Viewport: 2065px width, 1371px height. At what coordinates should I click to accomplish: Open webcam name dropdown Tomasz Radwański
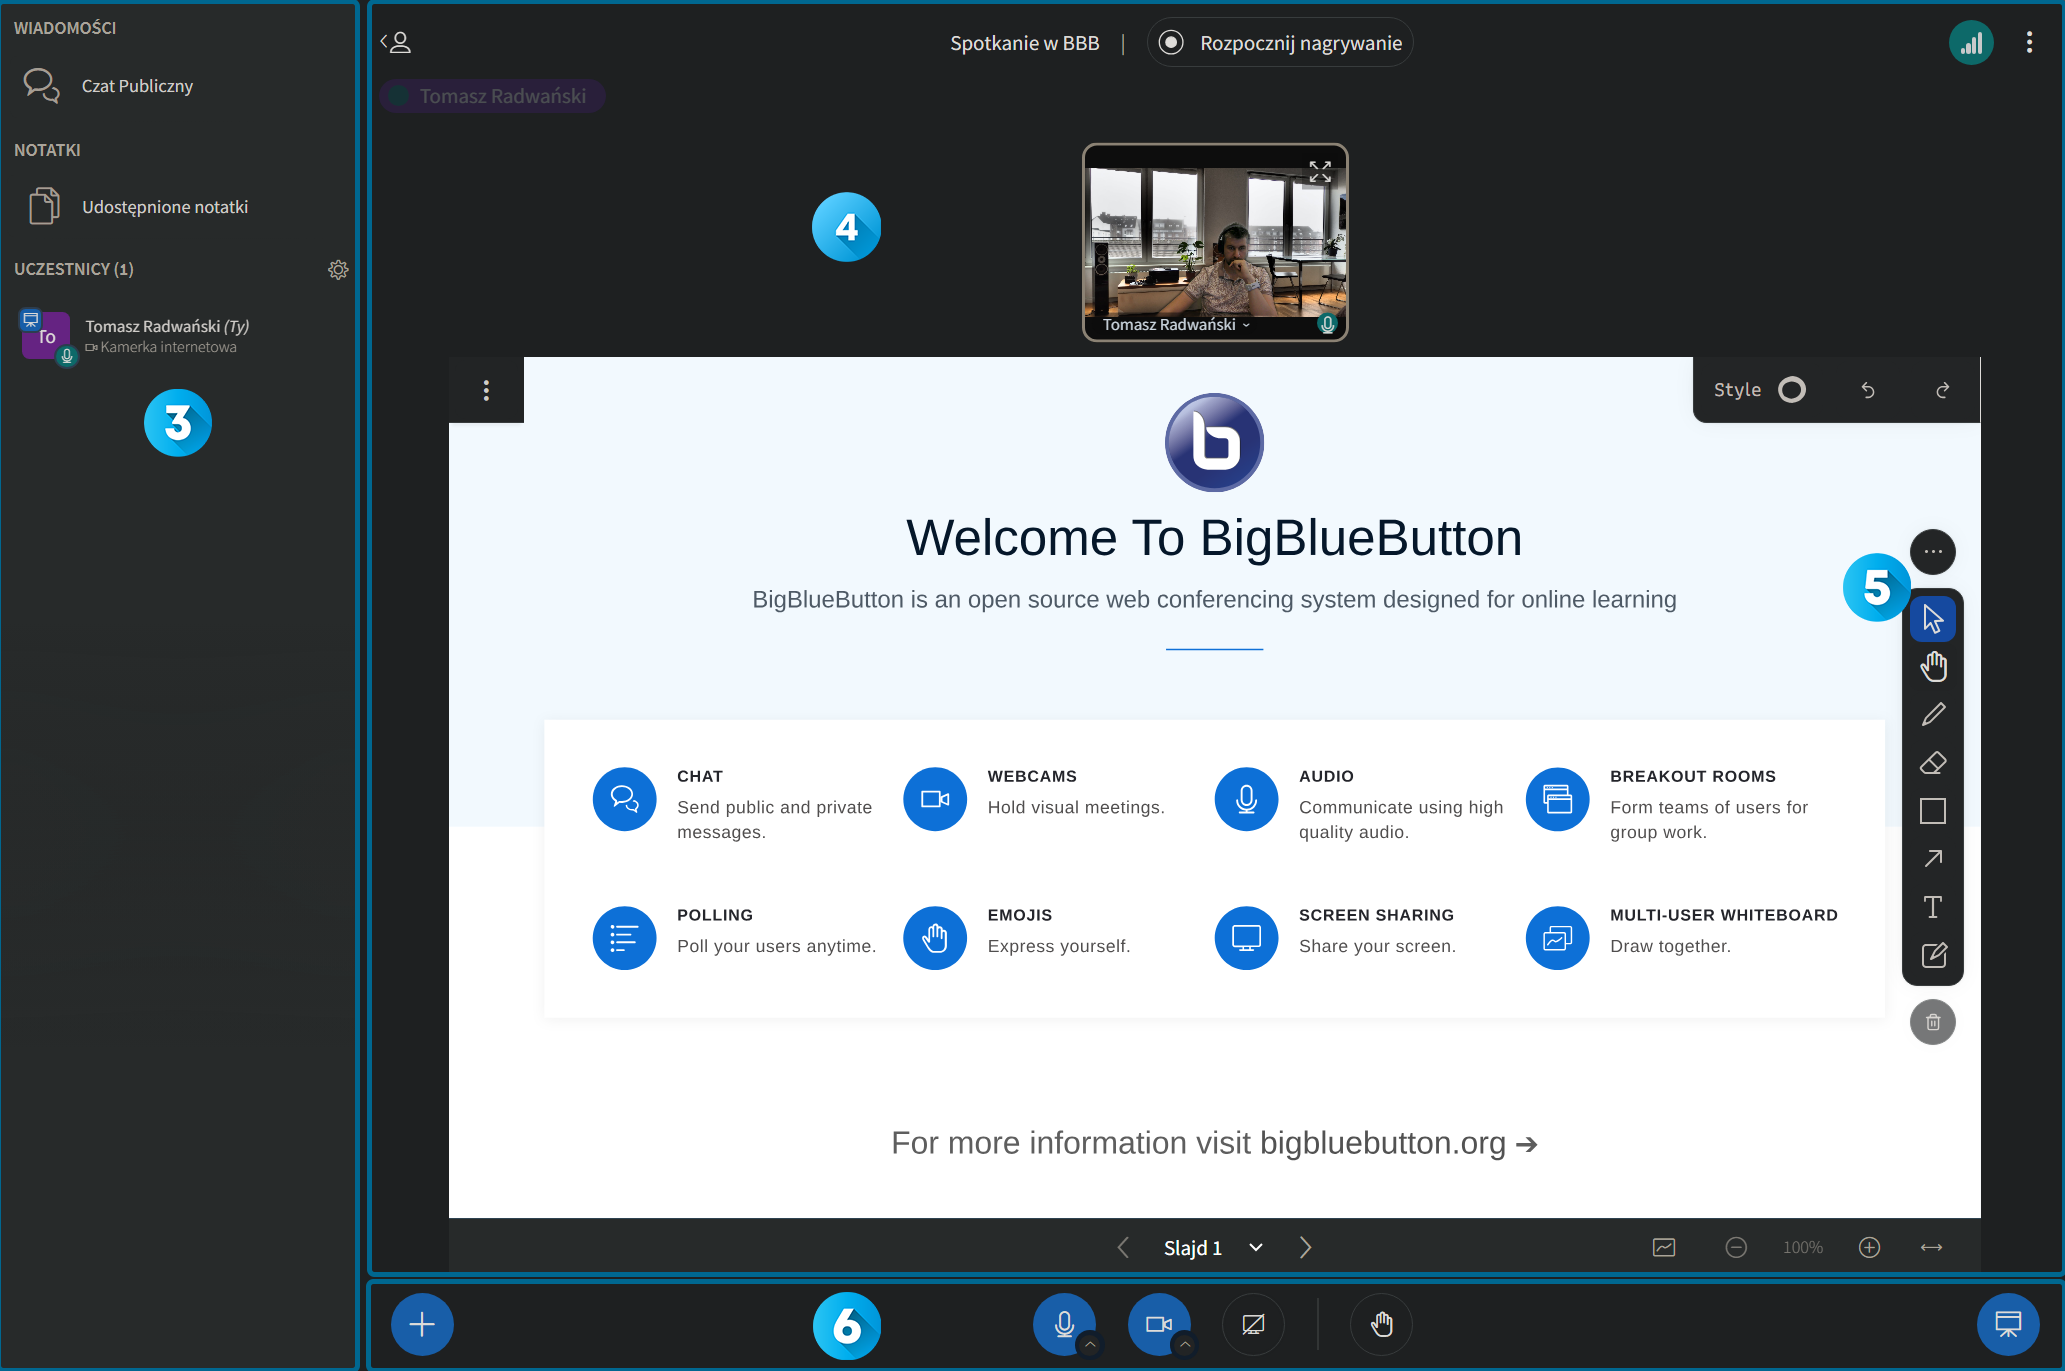click(x=1176, y=324)
